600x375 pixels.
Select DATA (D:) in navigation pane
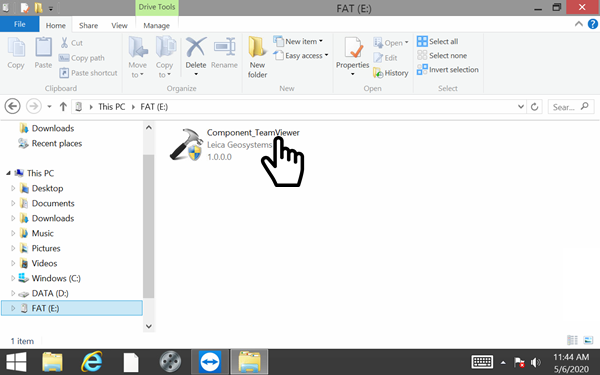pos(50,293)
